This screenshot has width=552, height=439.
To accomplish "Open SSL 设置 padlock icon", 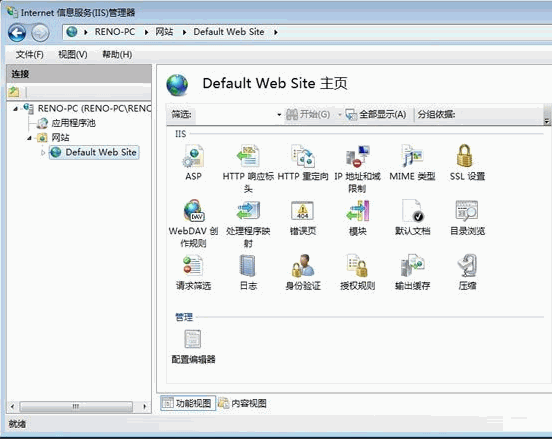I will [464, 156].
